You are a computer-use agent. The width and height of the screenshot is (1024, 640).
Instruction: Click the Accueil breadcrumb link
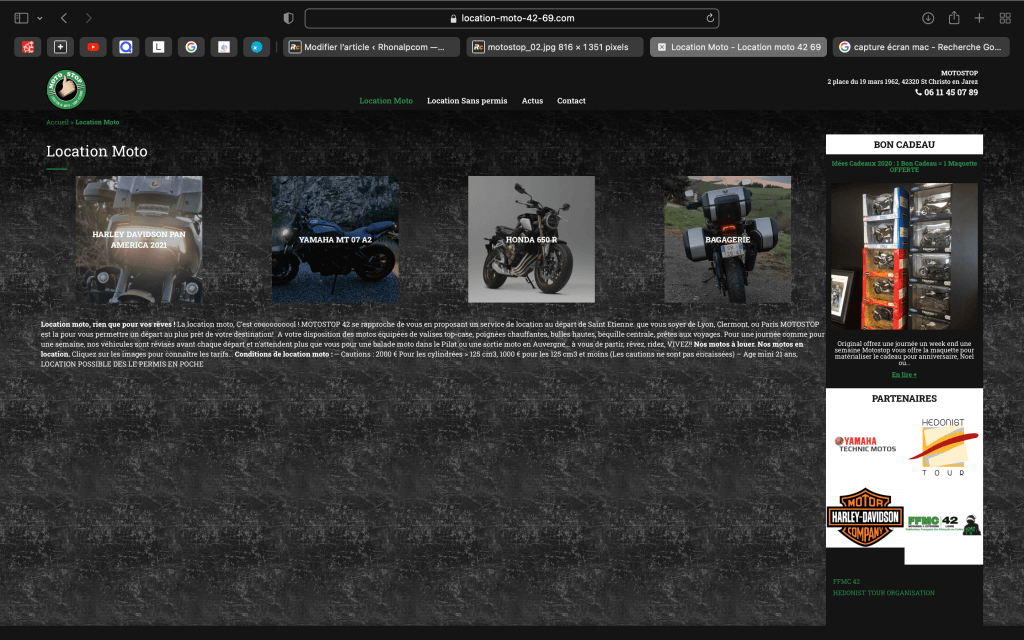[57, 122]
